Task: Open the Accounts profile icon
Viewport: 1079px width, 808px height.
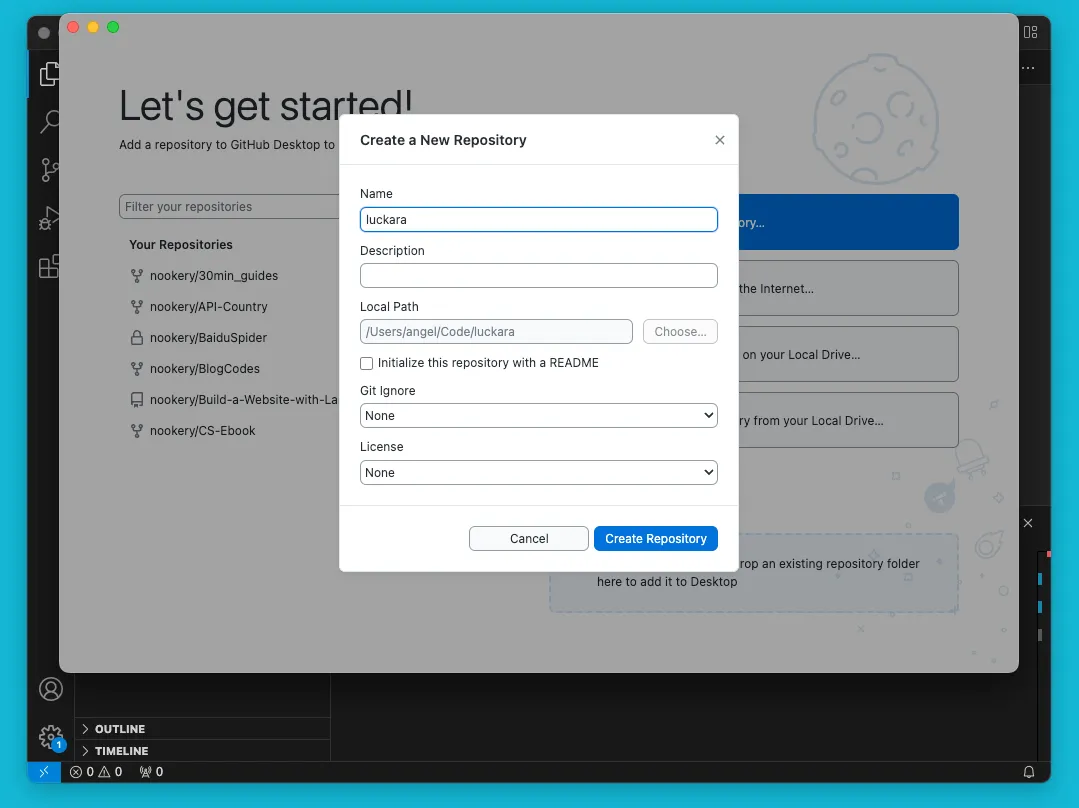Action: click(50, 689)
